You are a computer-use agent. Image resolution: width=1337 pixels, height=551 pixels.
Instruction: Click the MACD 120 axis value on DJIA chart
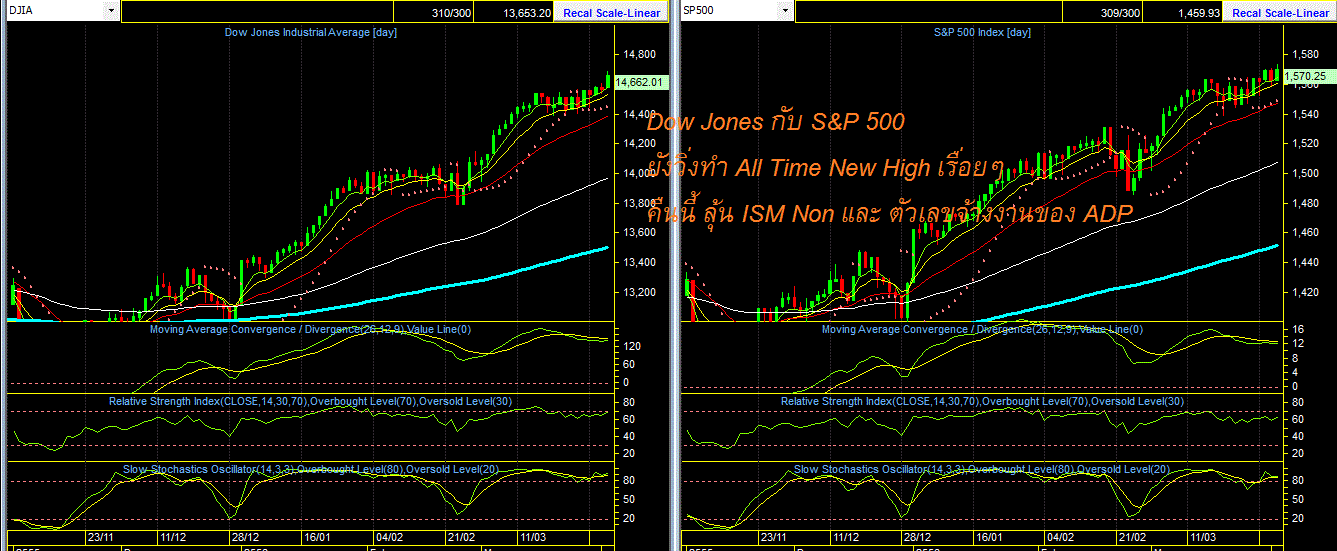(x=633, y=346)
